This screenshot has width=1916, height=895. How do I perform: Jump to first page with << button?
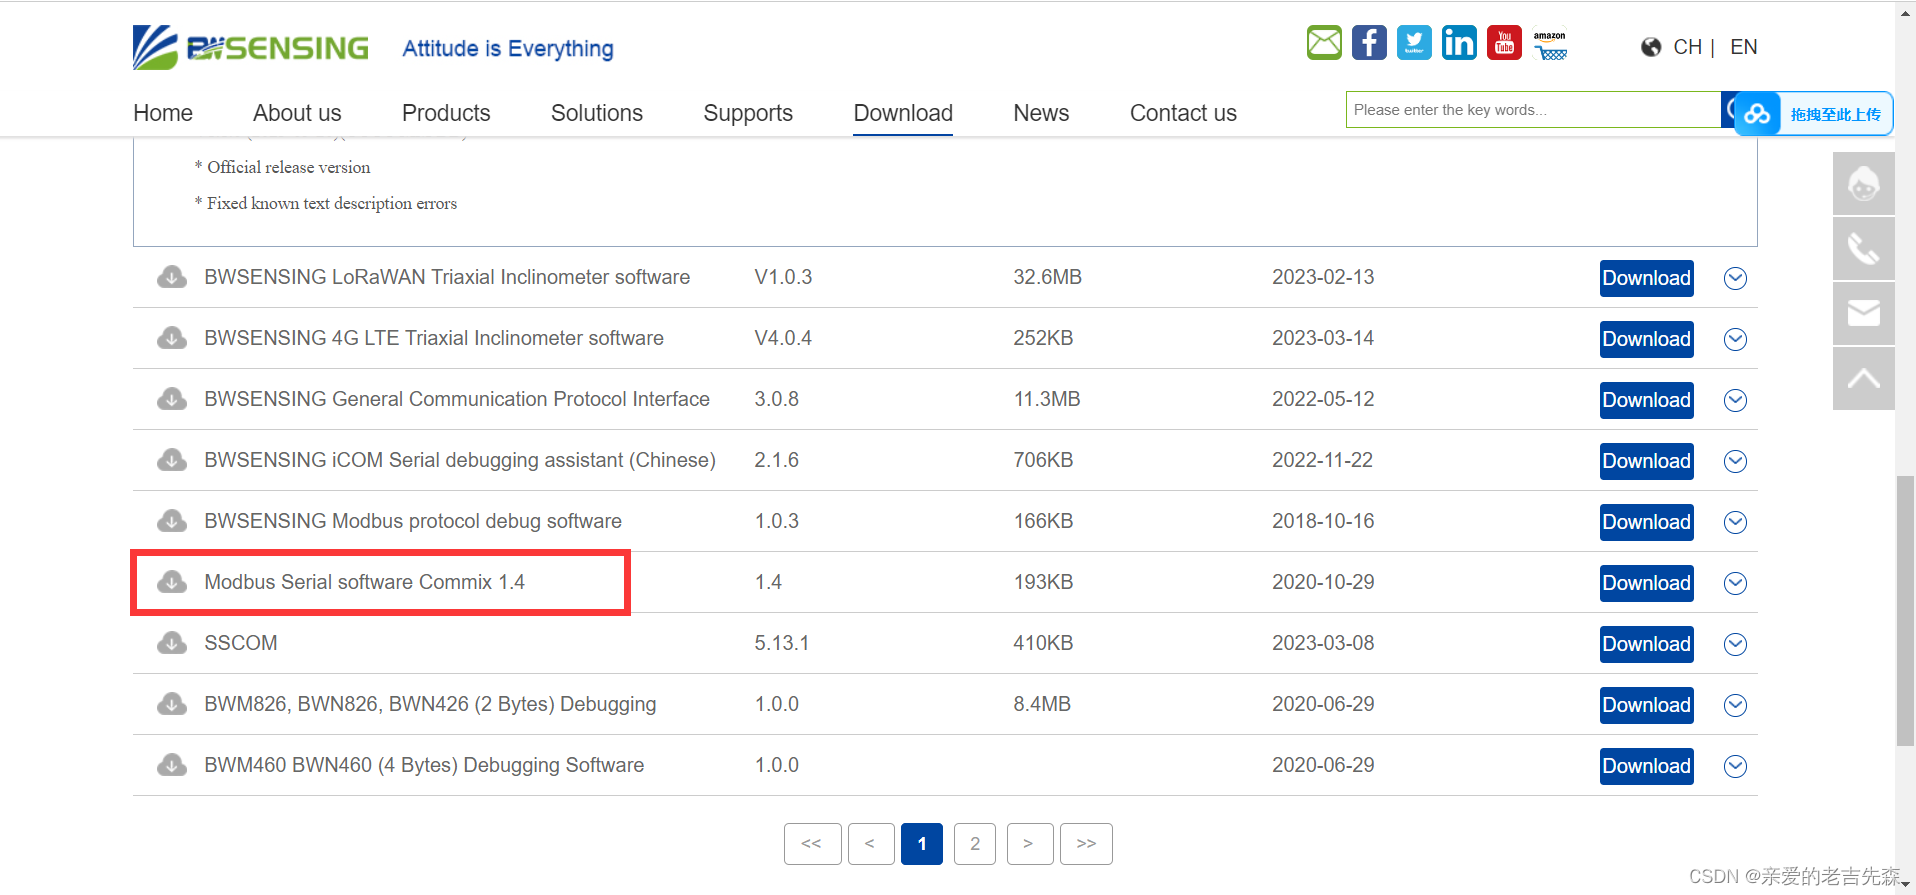812,844
